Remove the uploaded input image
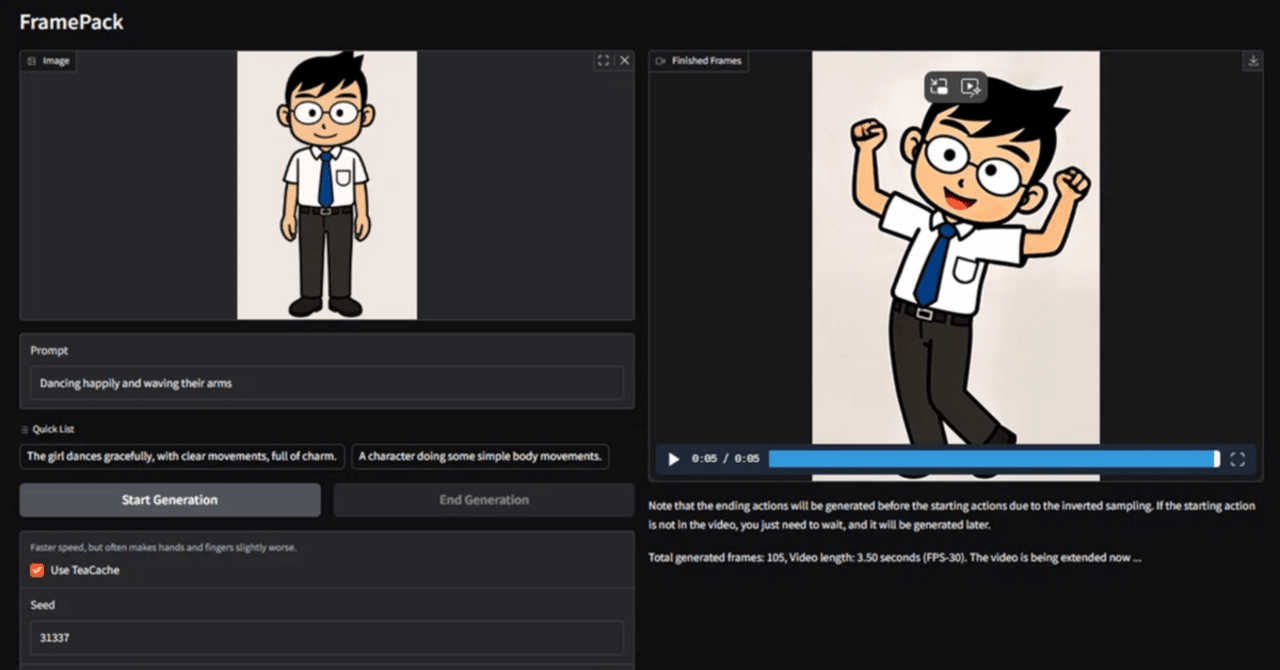 tap(625, 61)
